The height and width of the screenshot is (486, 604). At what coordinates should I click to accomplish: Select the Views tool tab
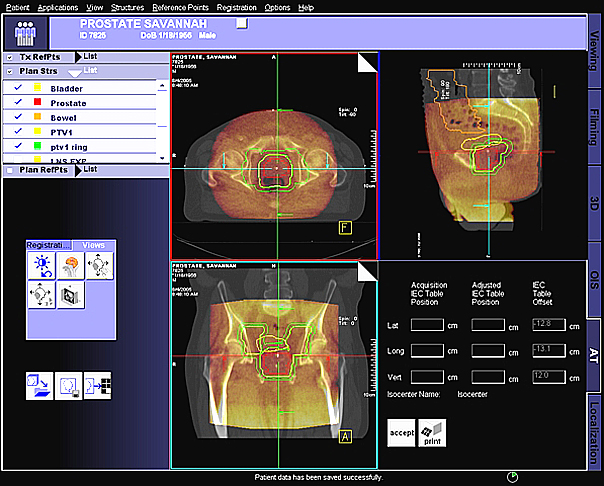coord(94,245)
